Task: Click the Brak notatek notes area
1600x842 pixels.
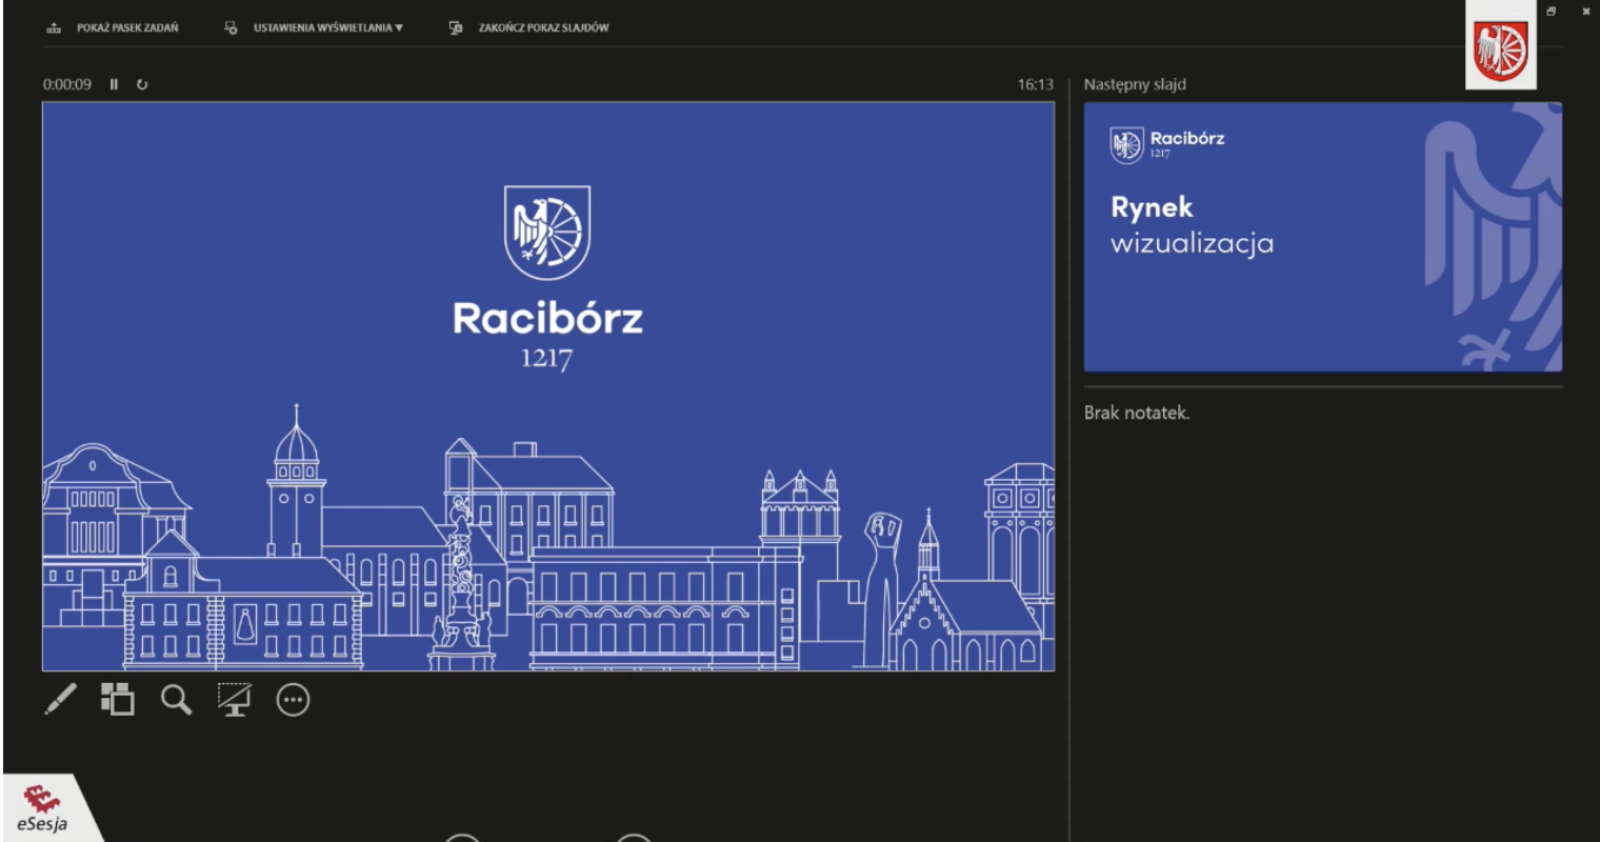Action: tap(1137, 413)
